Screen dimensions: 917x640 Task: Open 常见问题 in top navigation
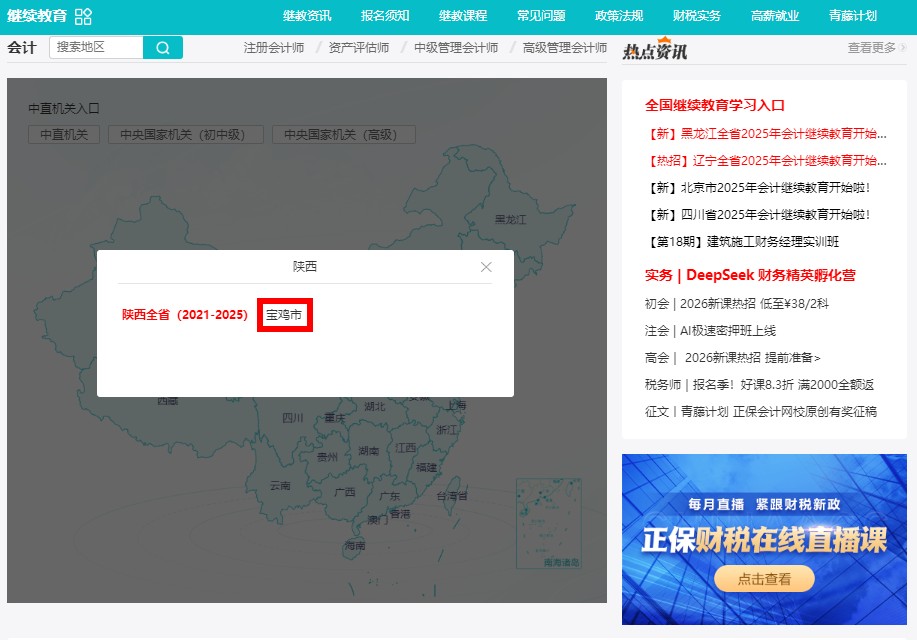coord(541,16)
